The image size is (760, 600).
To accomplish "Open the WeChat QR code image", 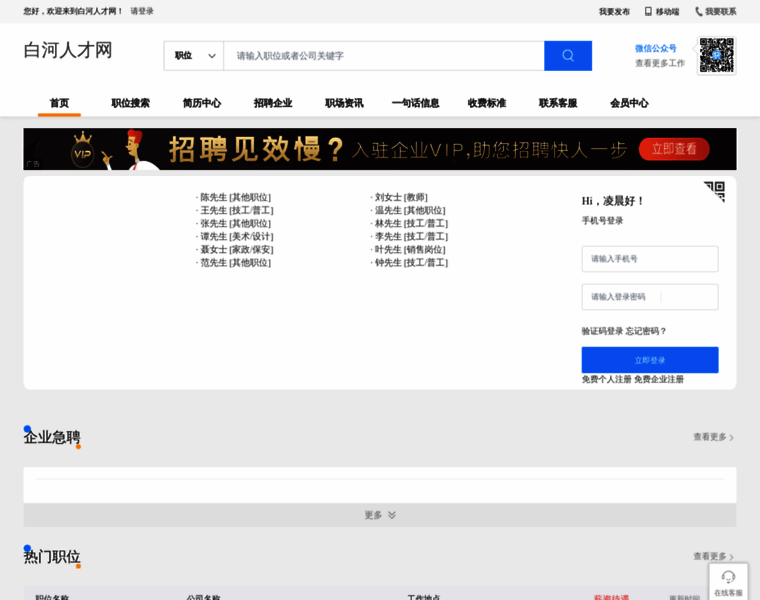I will pyautogui.click(x=716, y=56).
